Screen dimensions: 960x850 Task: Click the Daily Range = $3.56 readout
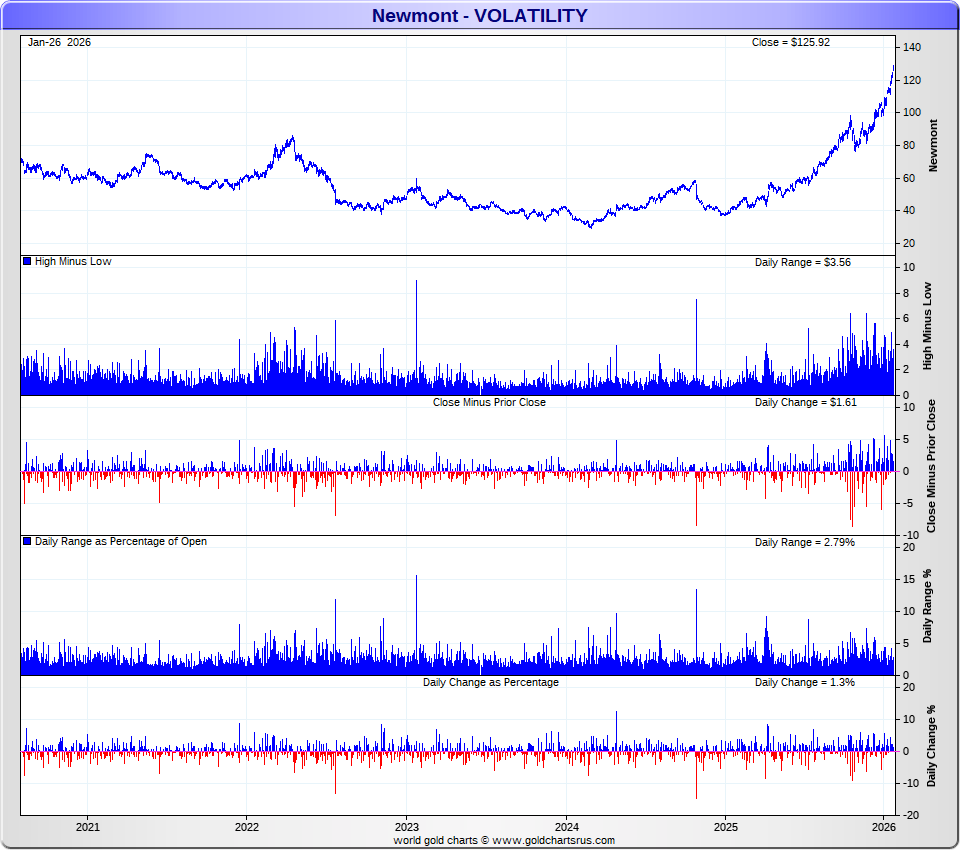[802, 262]
